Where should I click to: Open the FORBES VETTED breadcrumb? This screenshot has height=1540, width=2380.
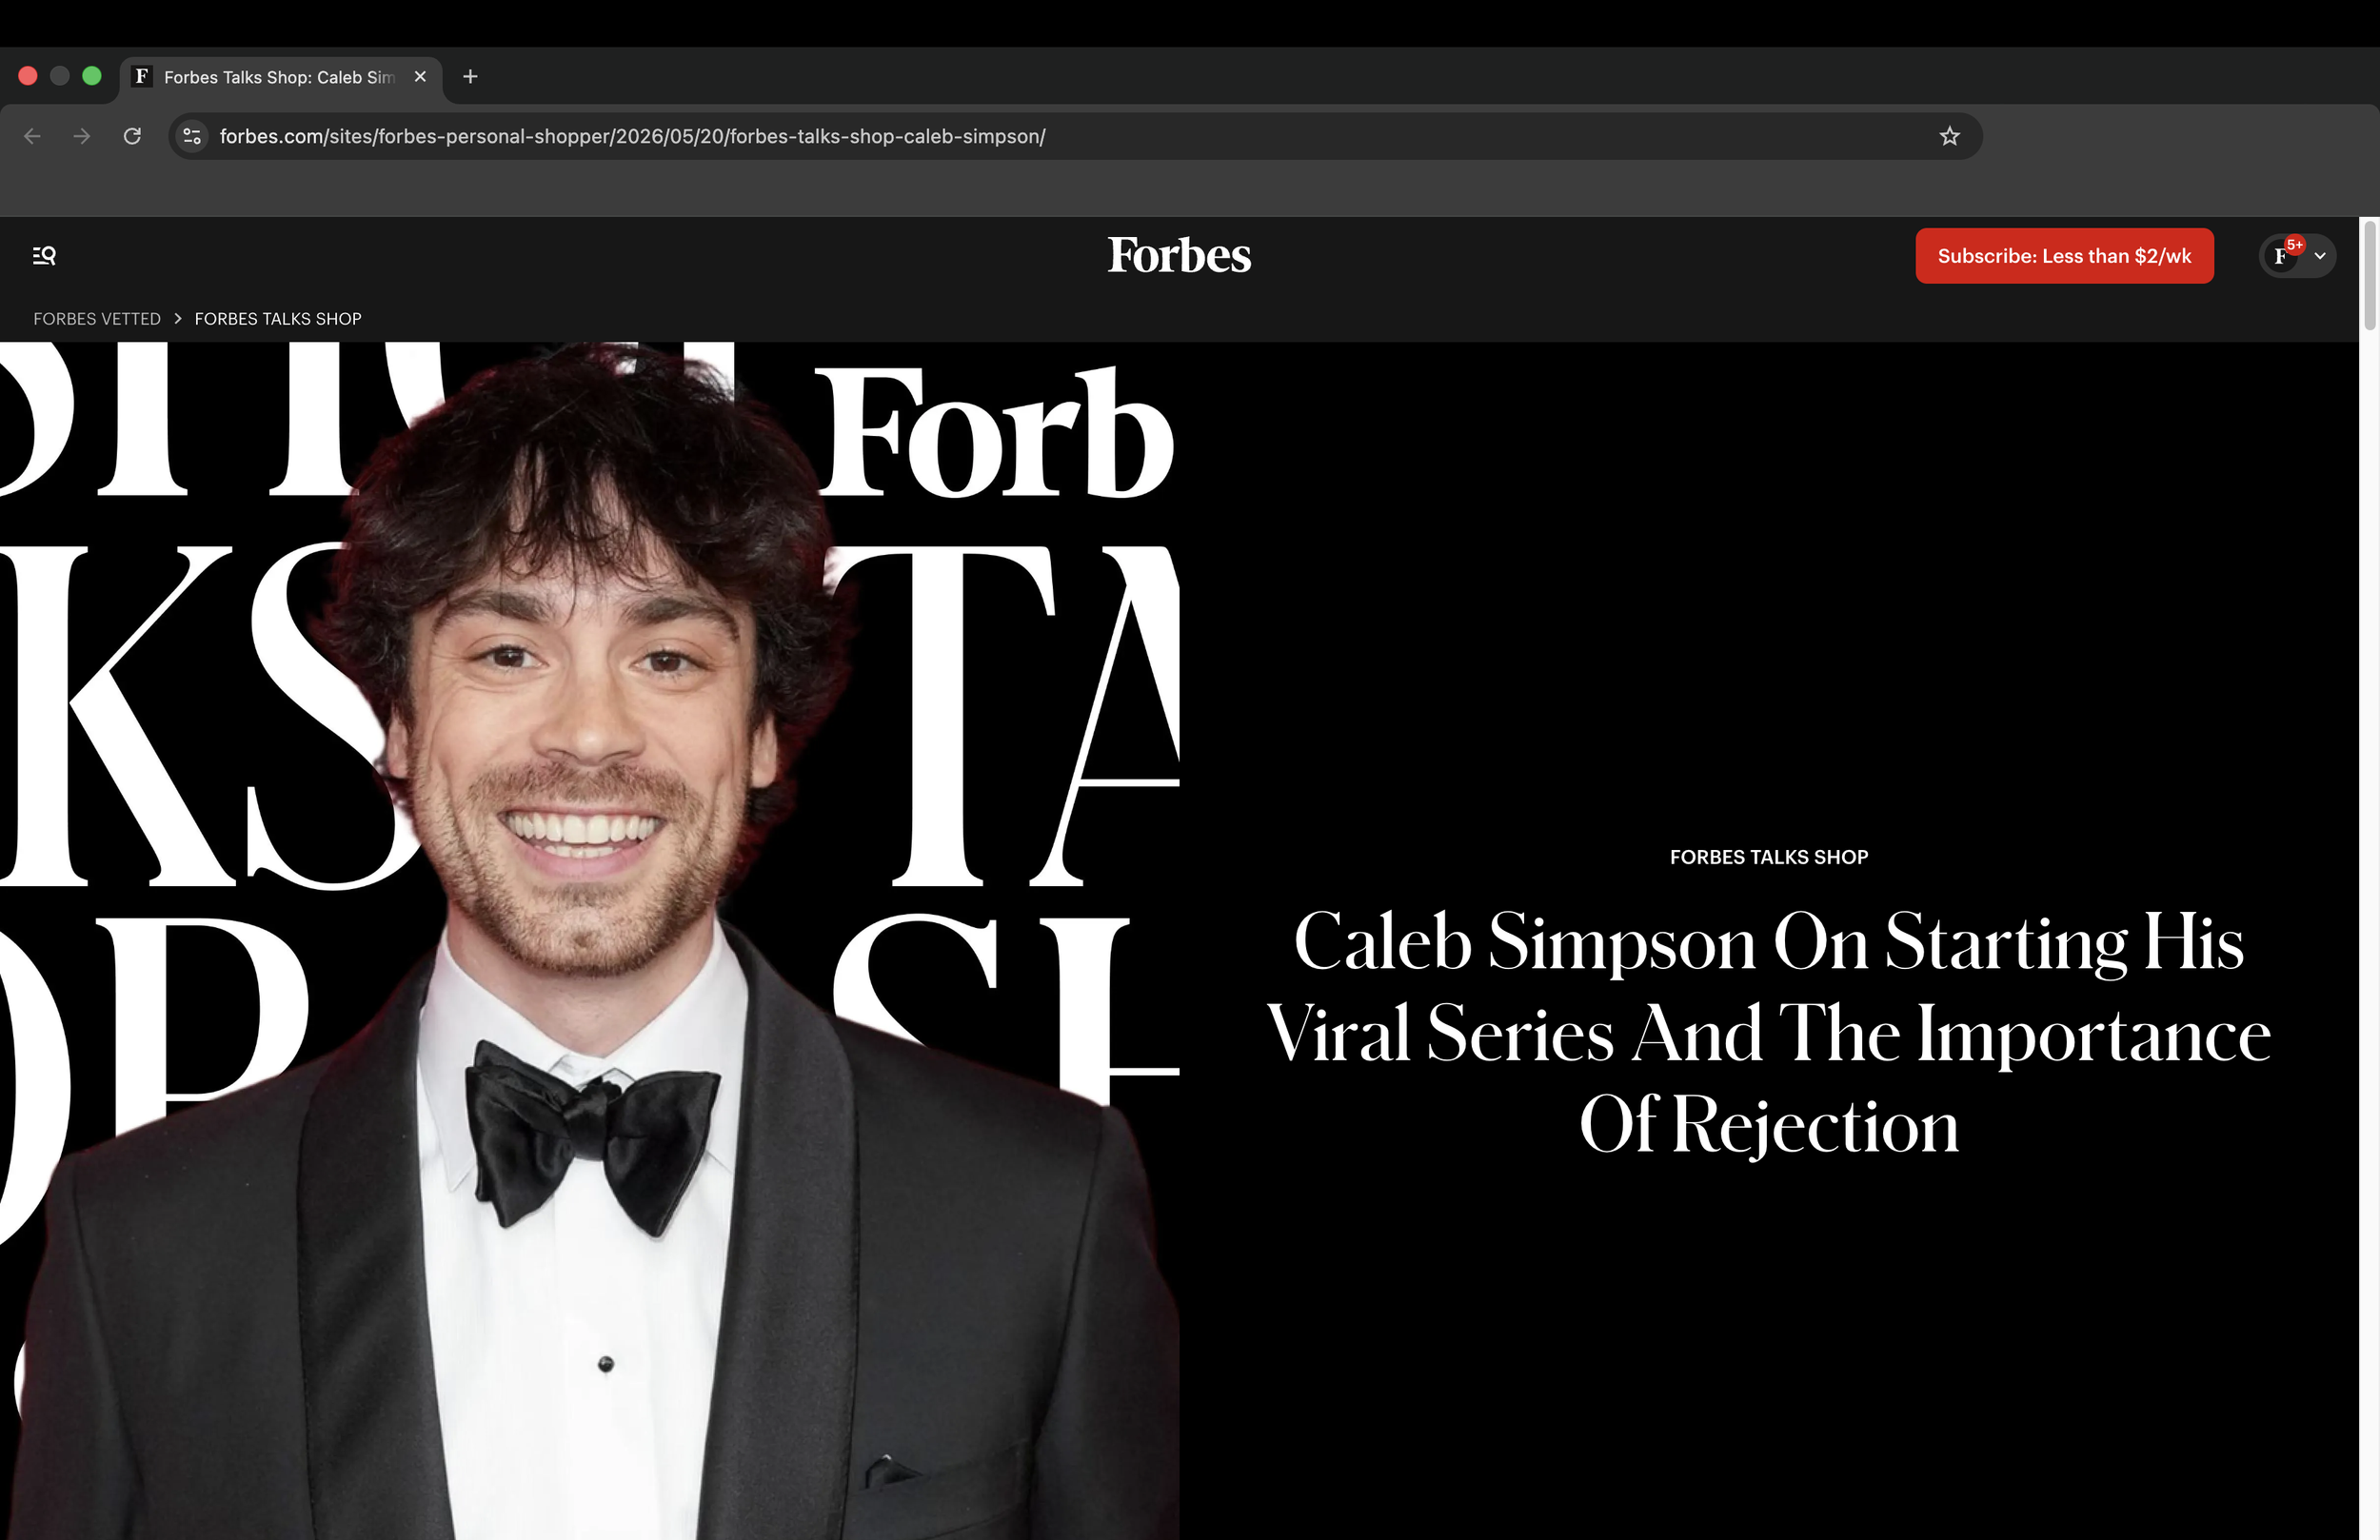tap(97, 319)
